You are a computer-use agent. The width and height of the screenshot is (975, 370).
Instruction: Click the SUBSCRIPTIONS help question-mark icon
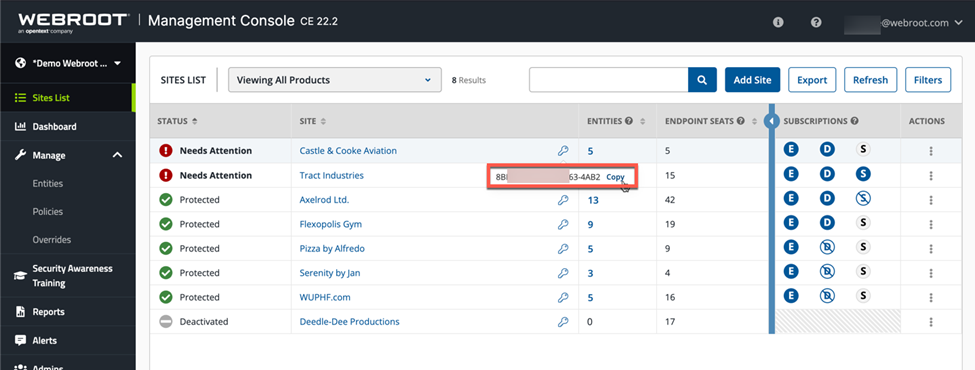pos(855,121)
